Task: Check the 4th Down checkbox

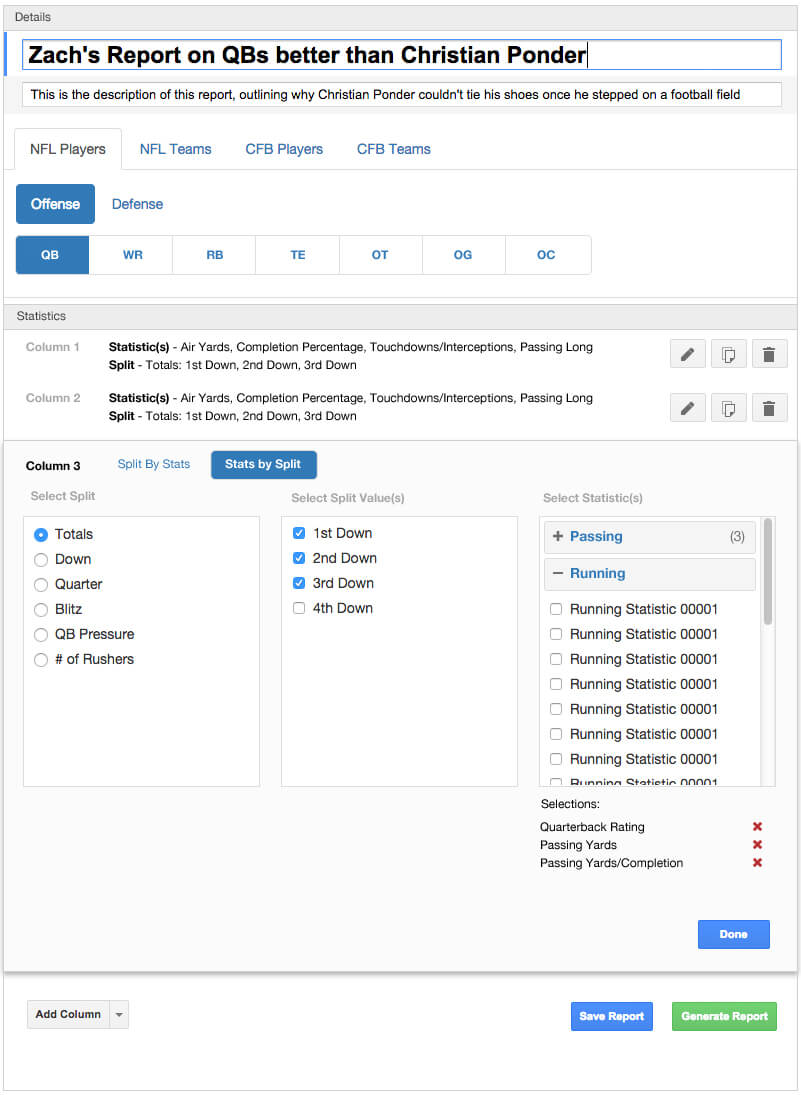Action: coord(299,608)
